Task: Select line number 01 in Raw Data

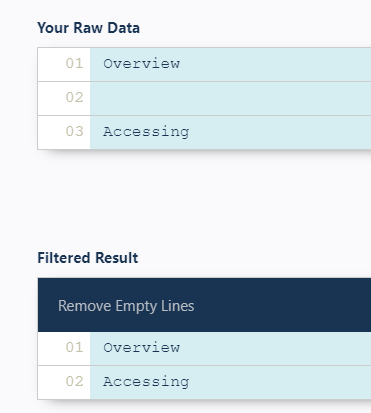Action: pos(74,64)
